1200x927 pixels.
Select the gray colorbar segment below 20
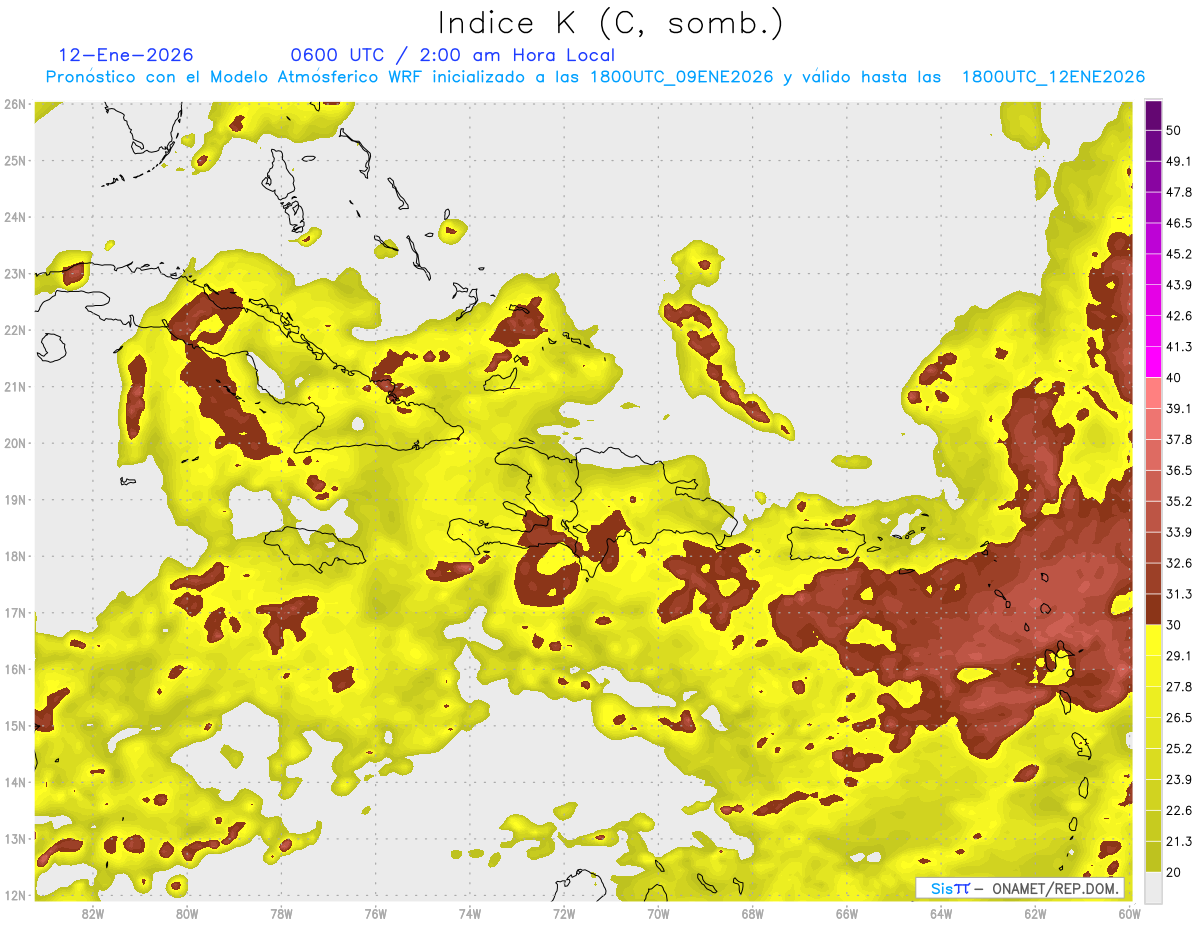coord(1153,886)
